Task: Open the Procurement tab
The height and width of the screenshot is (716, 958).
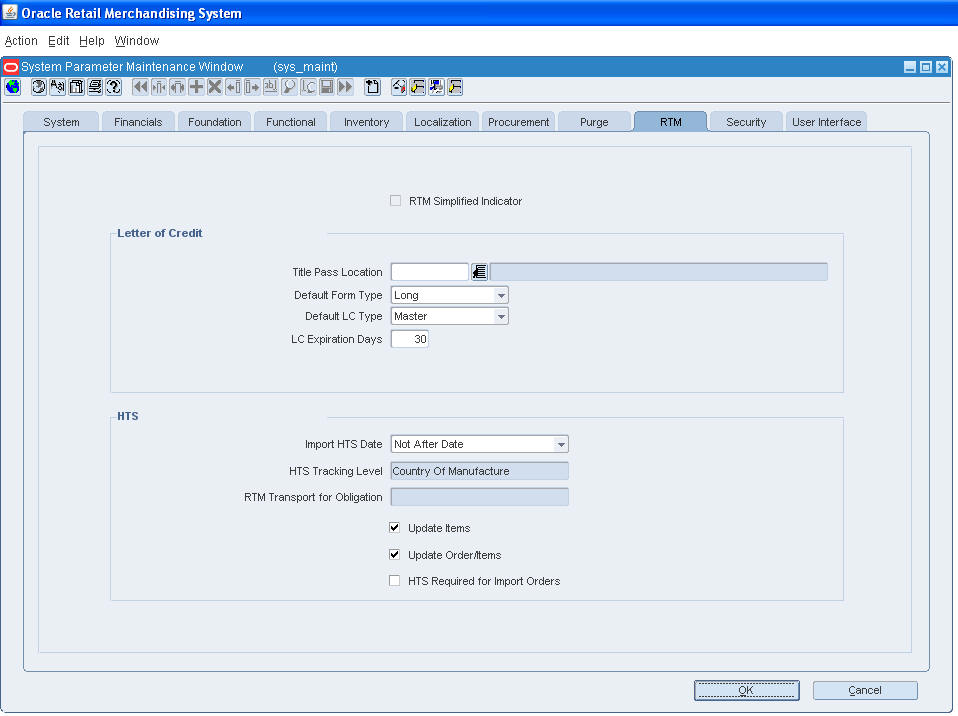Action: coord(519,122)
